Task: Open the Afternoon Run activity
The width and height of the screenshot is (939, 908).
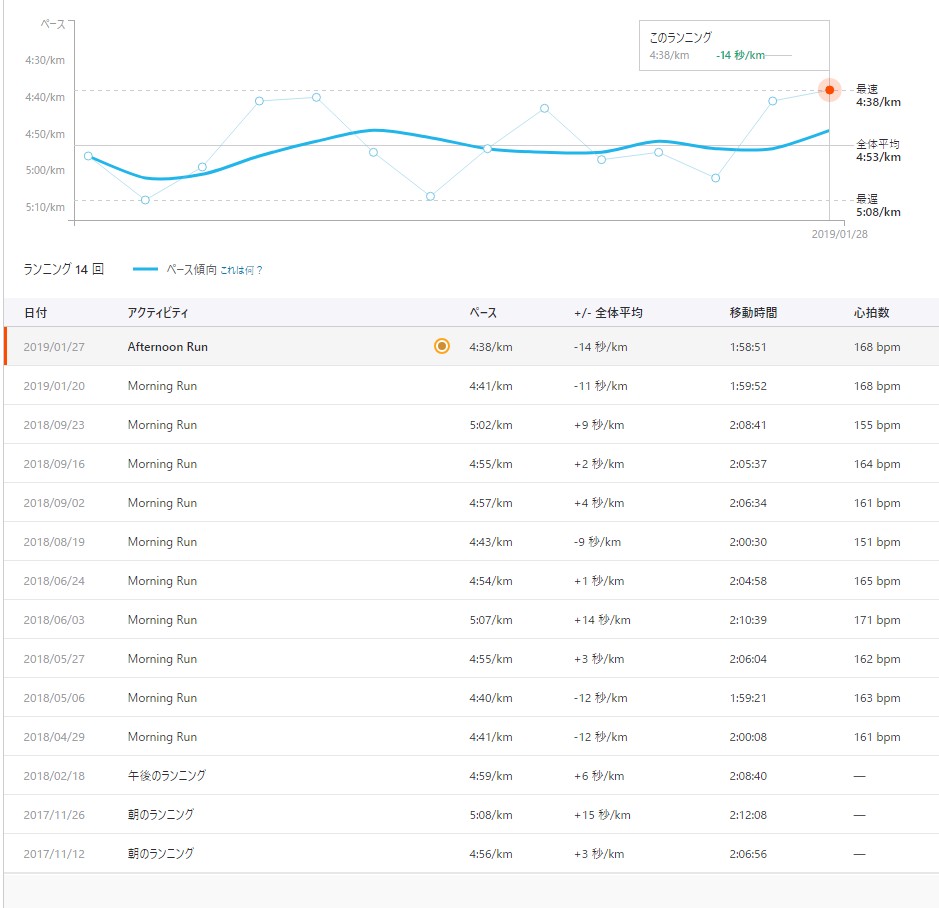Action: pos(168,347)
